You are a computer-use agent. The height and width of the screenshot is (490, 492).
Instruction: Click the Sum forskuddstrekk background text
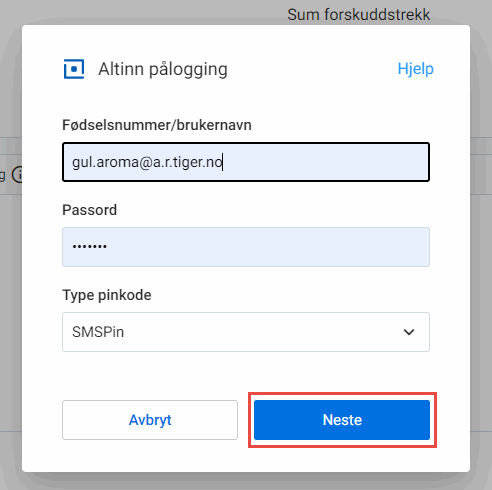(359, 15)
